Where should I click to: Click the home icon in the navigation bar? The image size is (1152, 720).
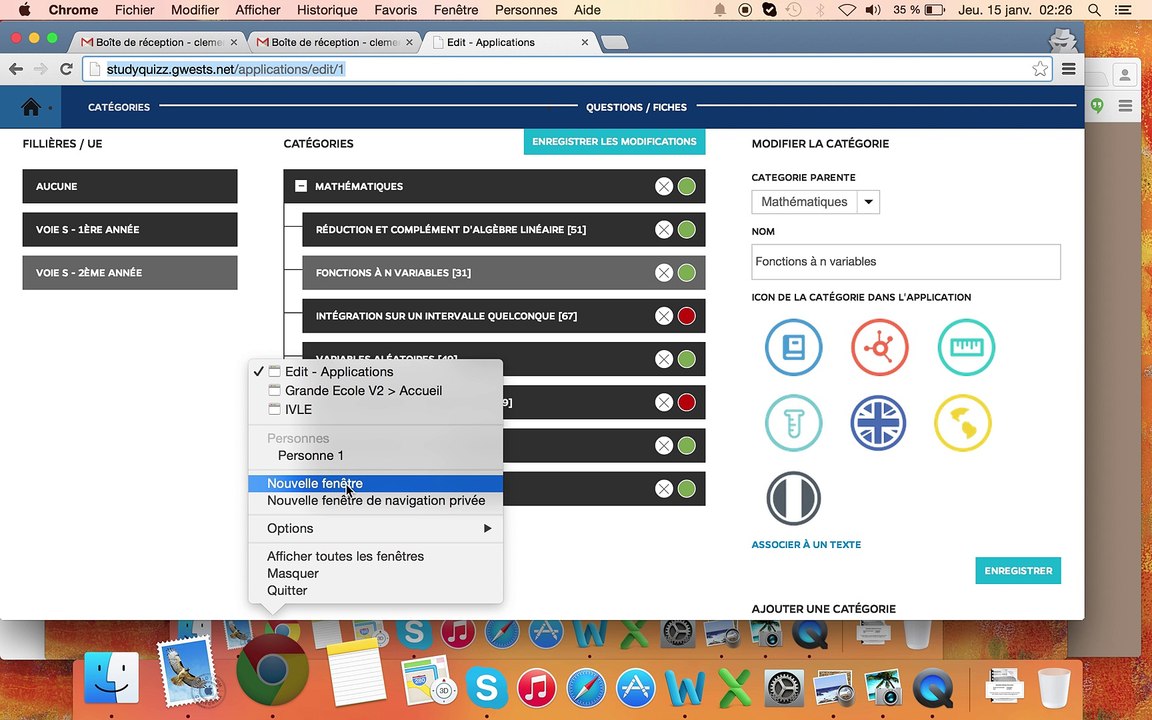point(31,107)
